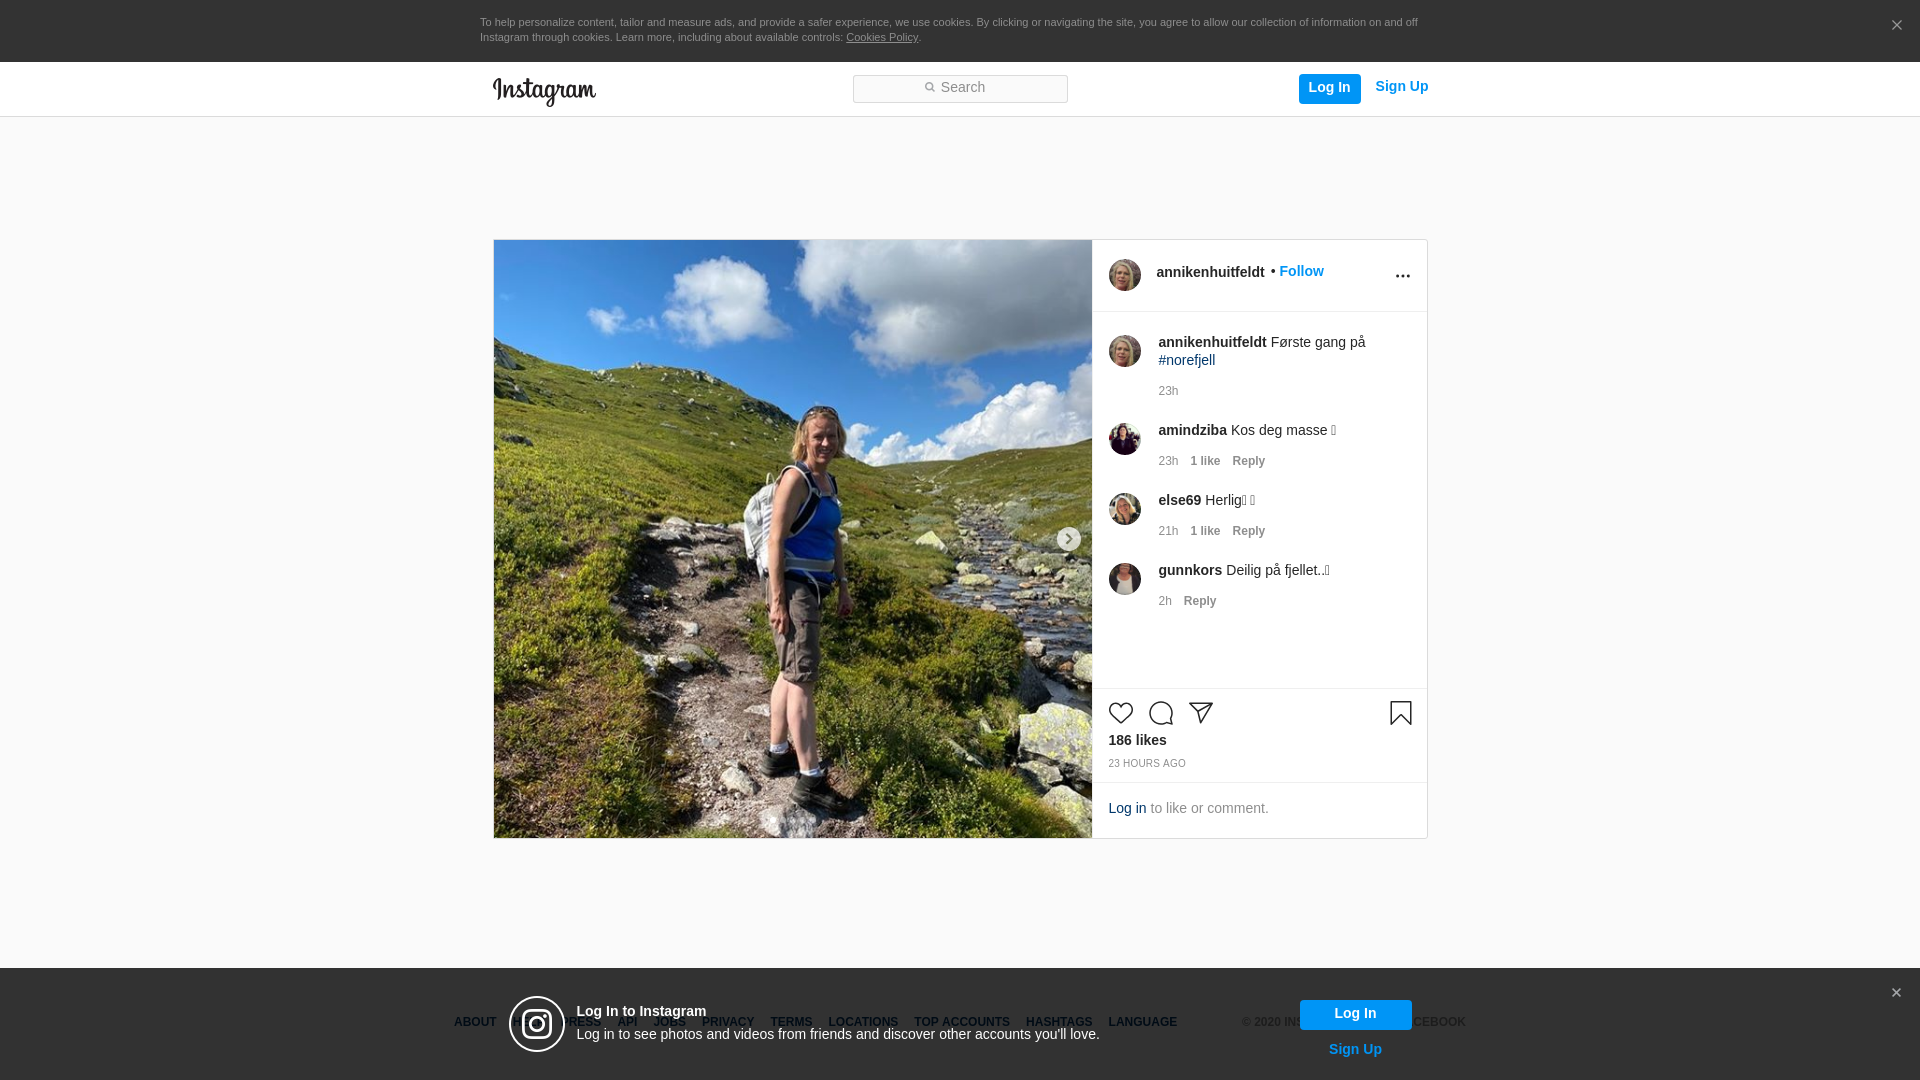View the 186 likes list
1920x1080 pixels.
pyautogui.click(x=1137, y=740)
